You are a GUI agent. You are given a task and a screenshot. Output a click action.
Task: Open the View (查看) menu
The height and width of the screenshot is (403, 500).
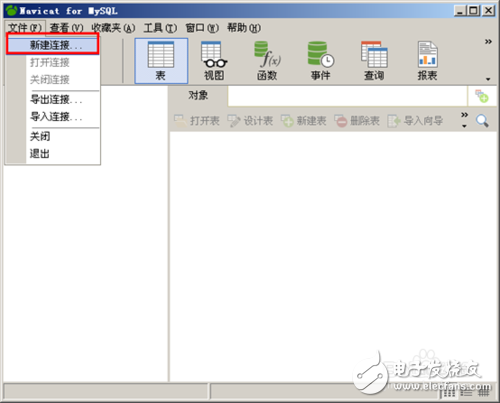(66, 28)
